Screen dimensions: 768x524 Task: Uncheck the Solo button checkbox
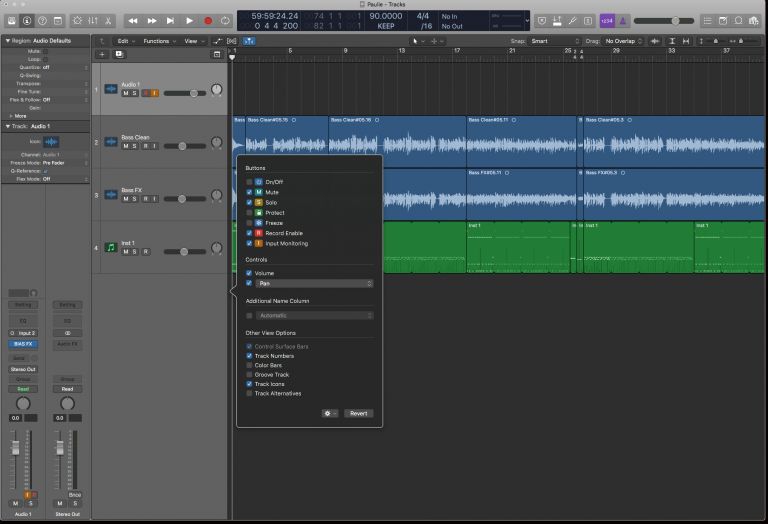click(x=249, y=202)
